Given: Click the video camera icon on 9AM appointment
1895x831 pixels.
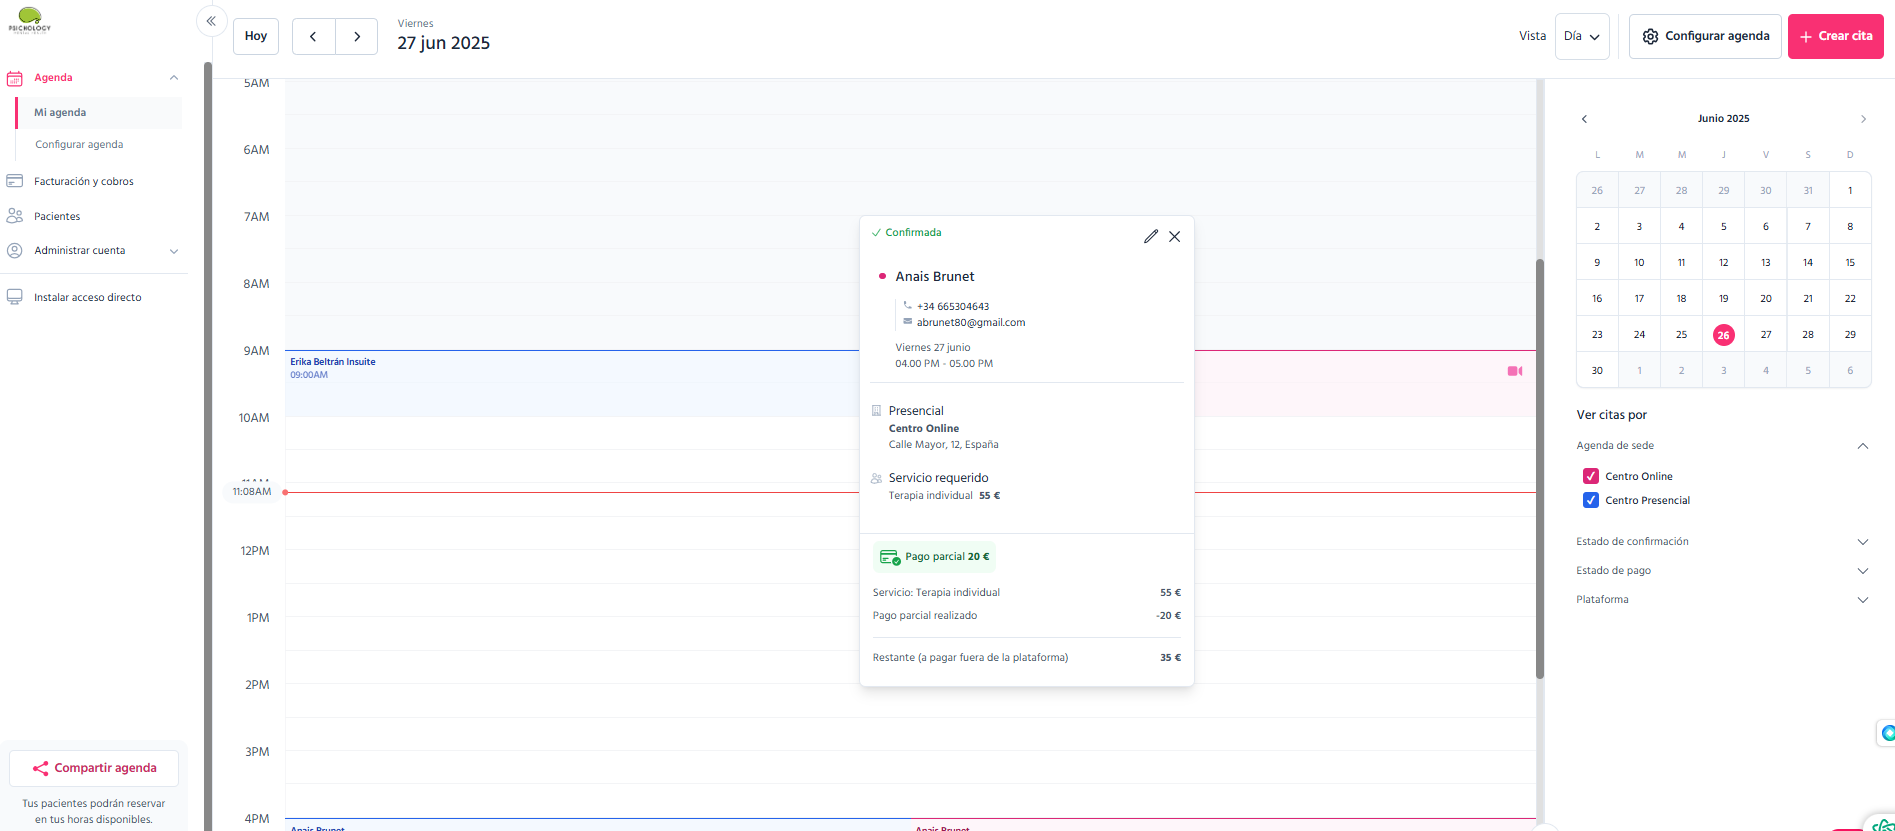Looking at the screenshot, I should point(1515,371).
